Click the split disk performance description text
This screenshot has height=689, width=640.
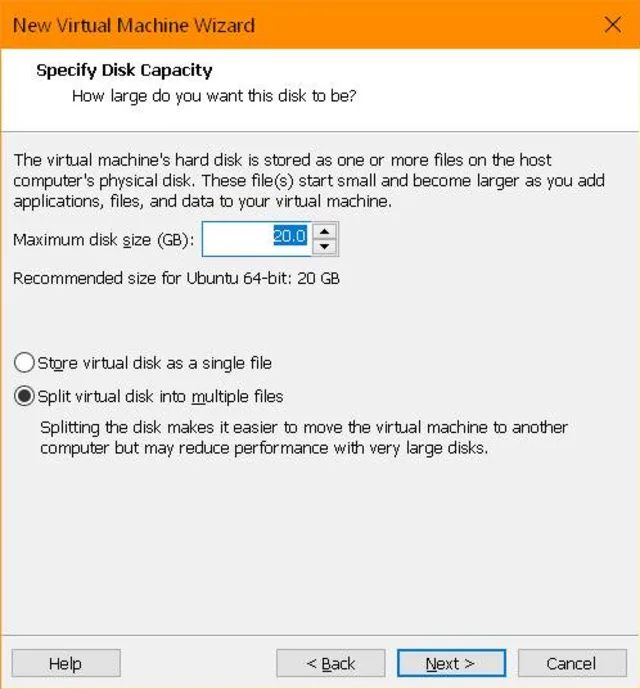pyautogui.click(x=303, y=437)
